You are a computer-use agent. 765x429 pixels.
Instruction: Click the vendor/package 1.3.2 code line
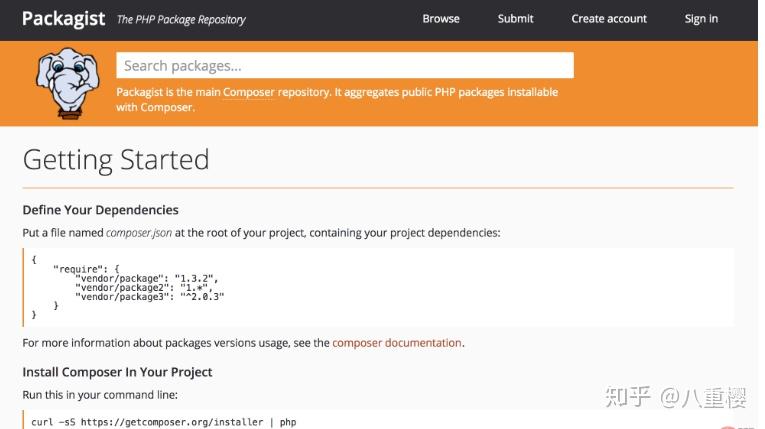coord(145,278)
